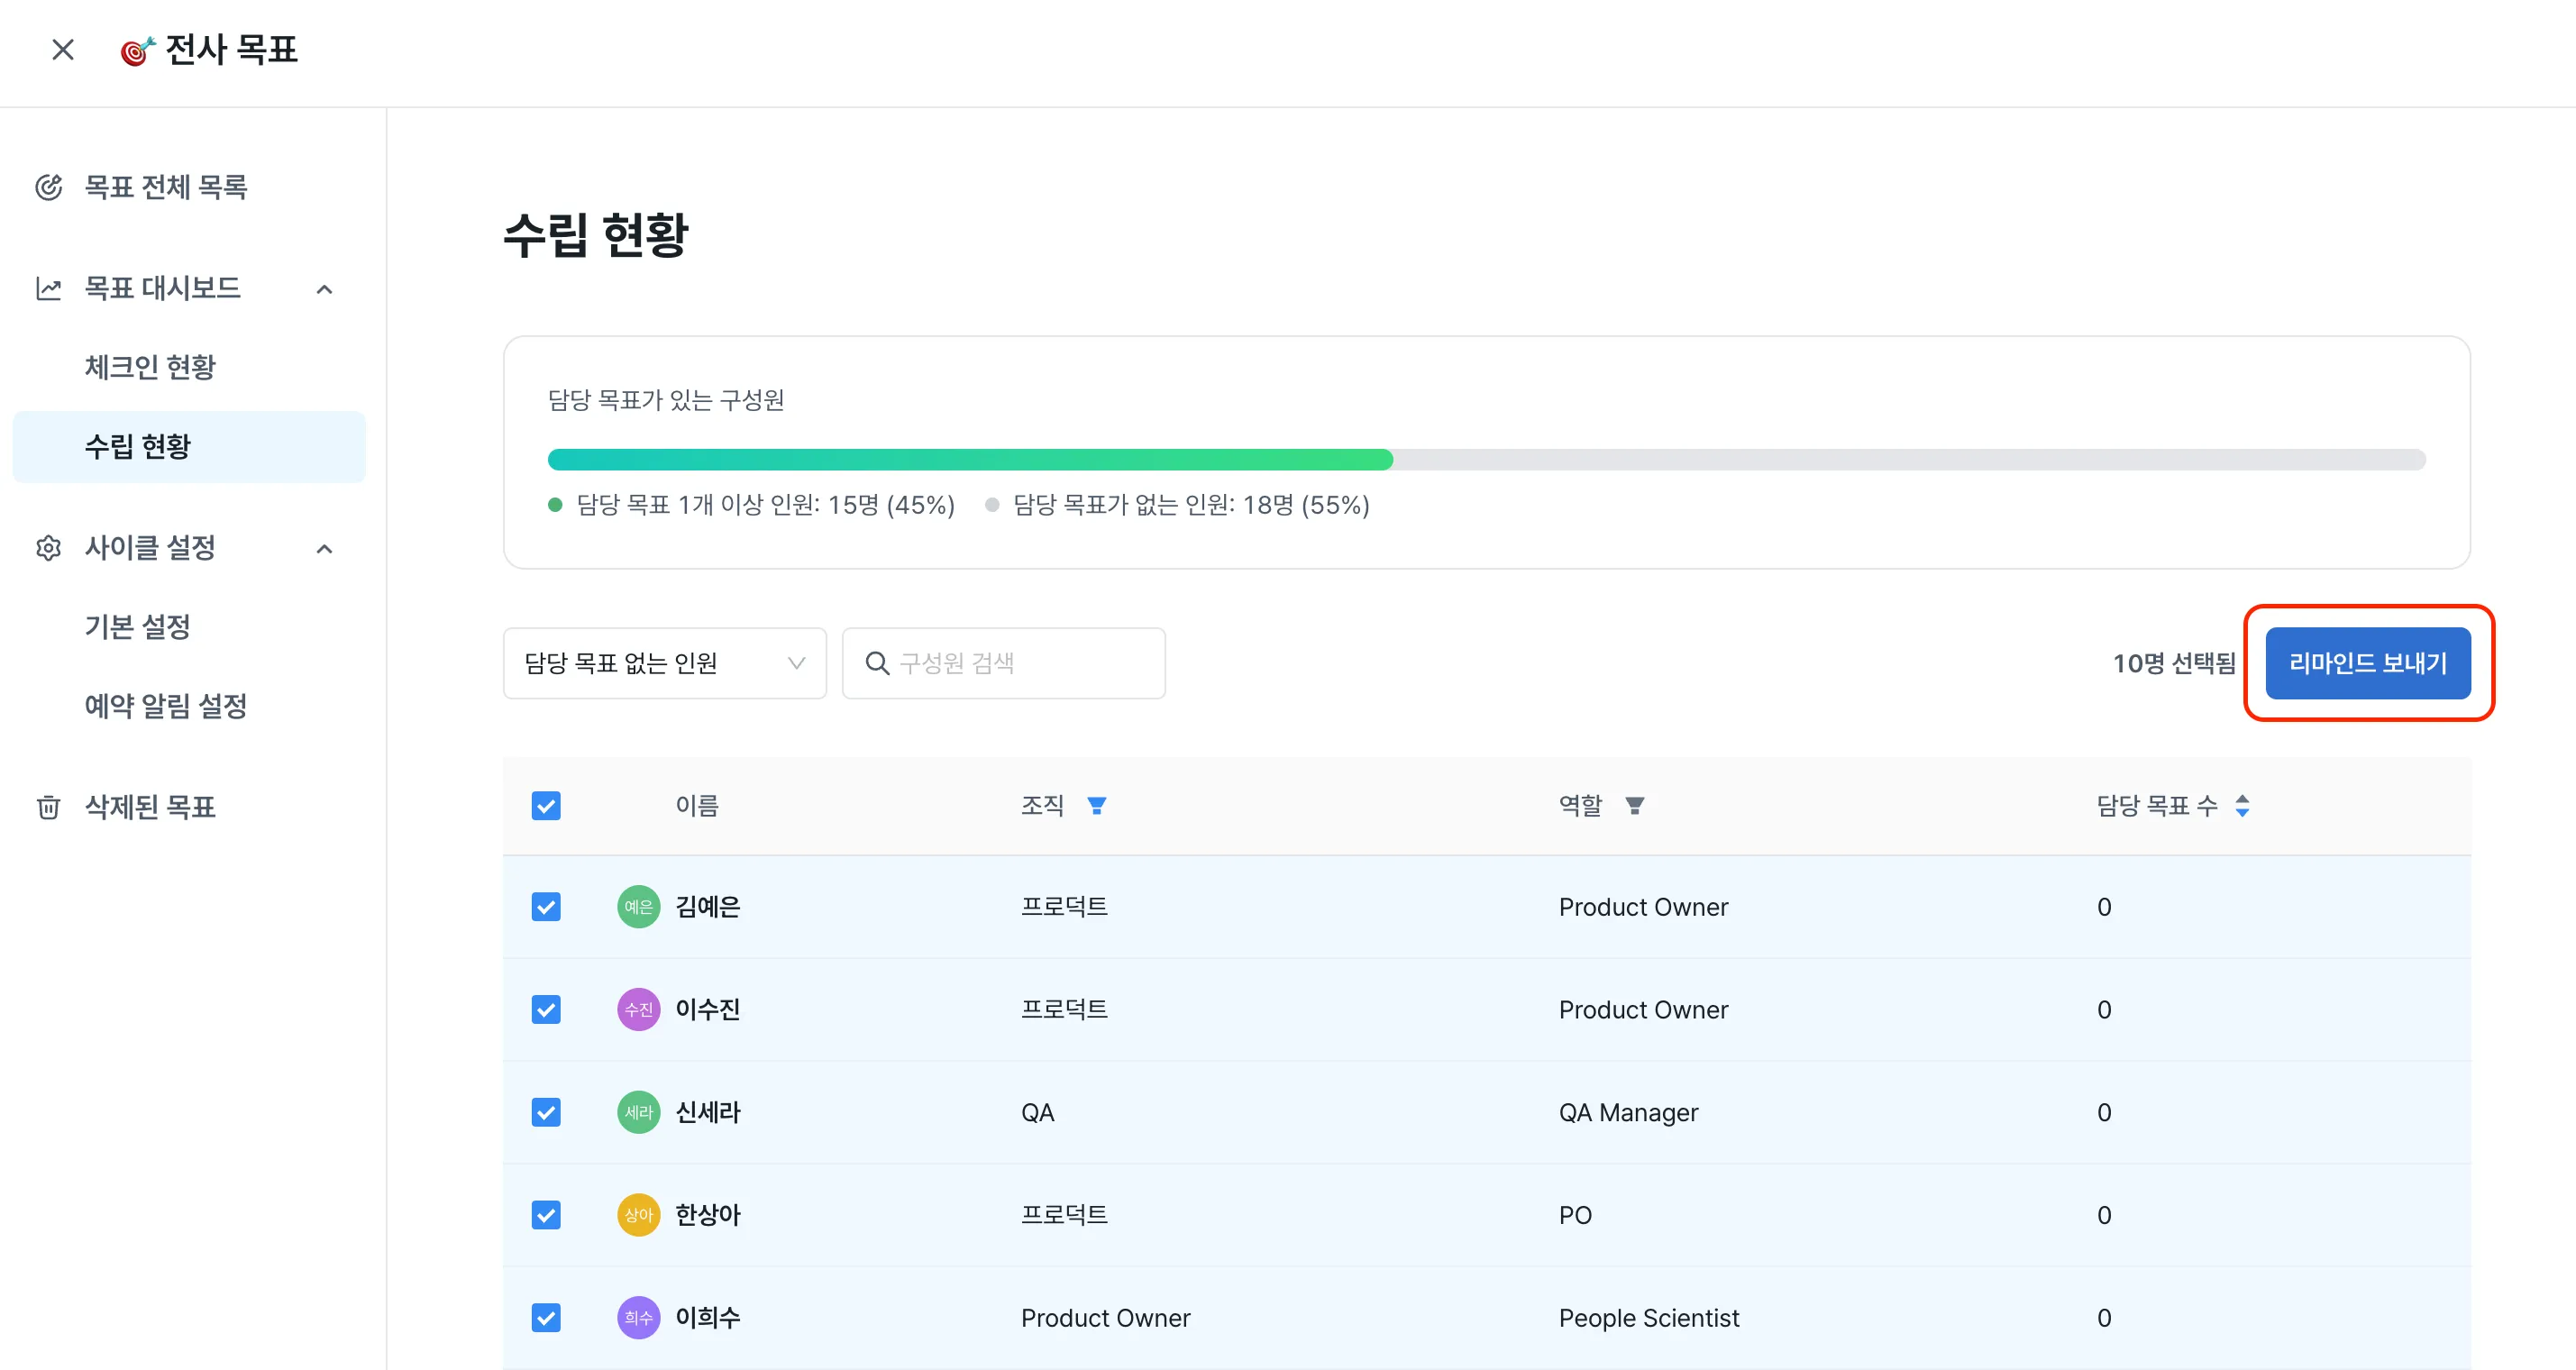Click 이수진's purple avatar
2576x1370 pixels.
tap(638, 1010)
